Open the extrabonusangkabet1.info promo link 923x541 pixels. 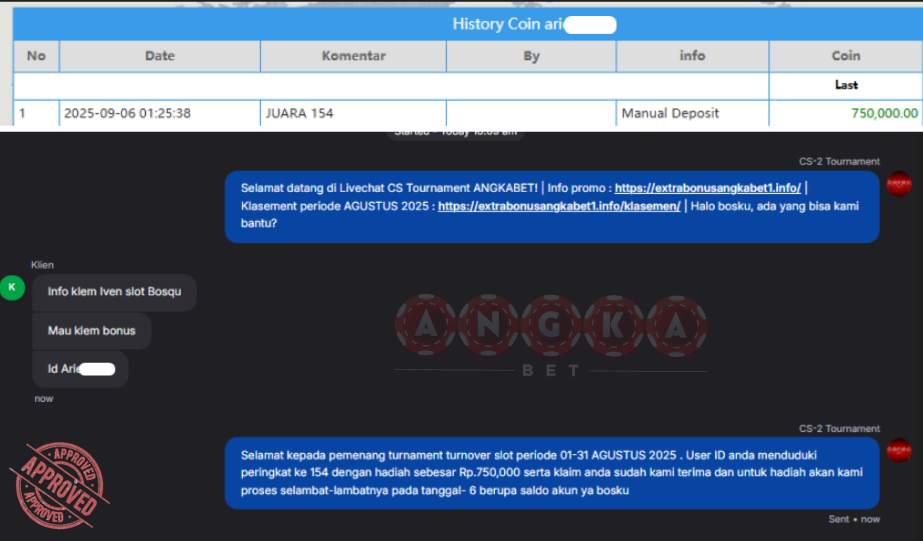[x=708, y=188]
